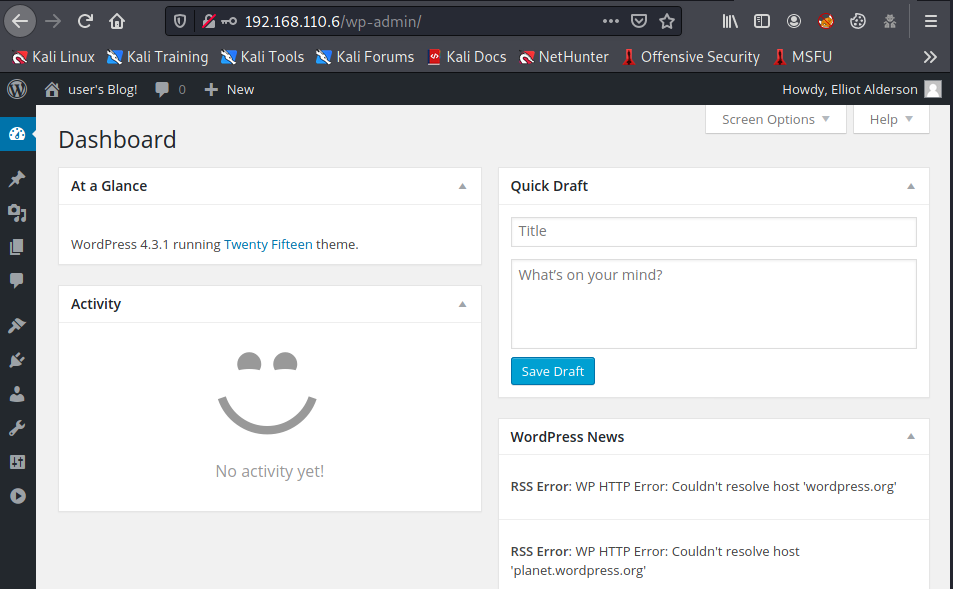Open the Howdy, Elliot Alderson account menu
This screenshot has height=589, width=953.
[860, 89]
